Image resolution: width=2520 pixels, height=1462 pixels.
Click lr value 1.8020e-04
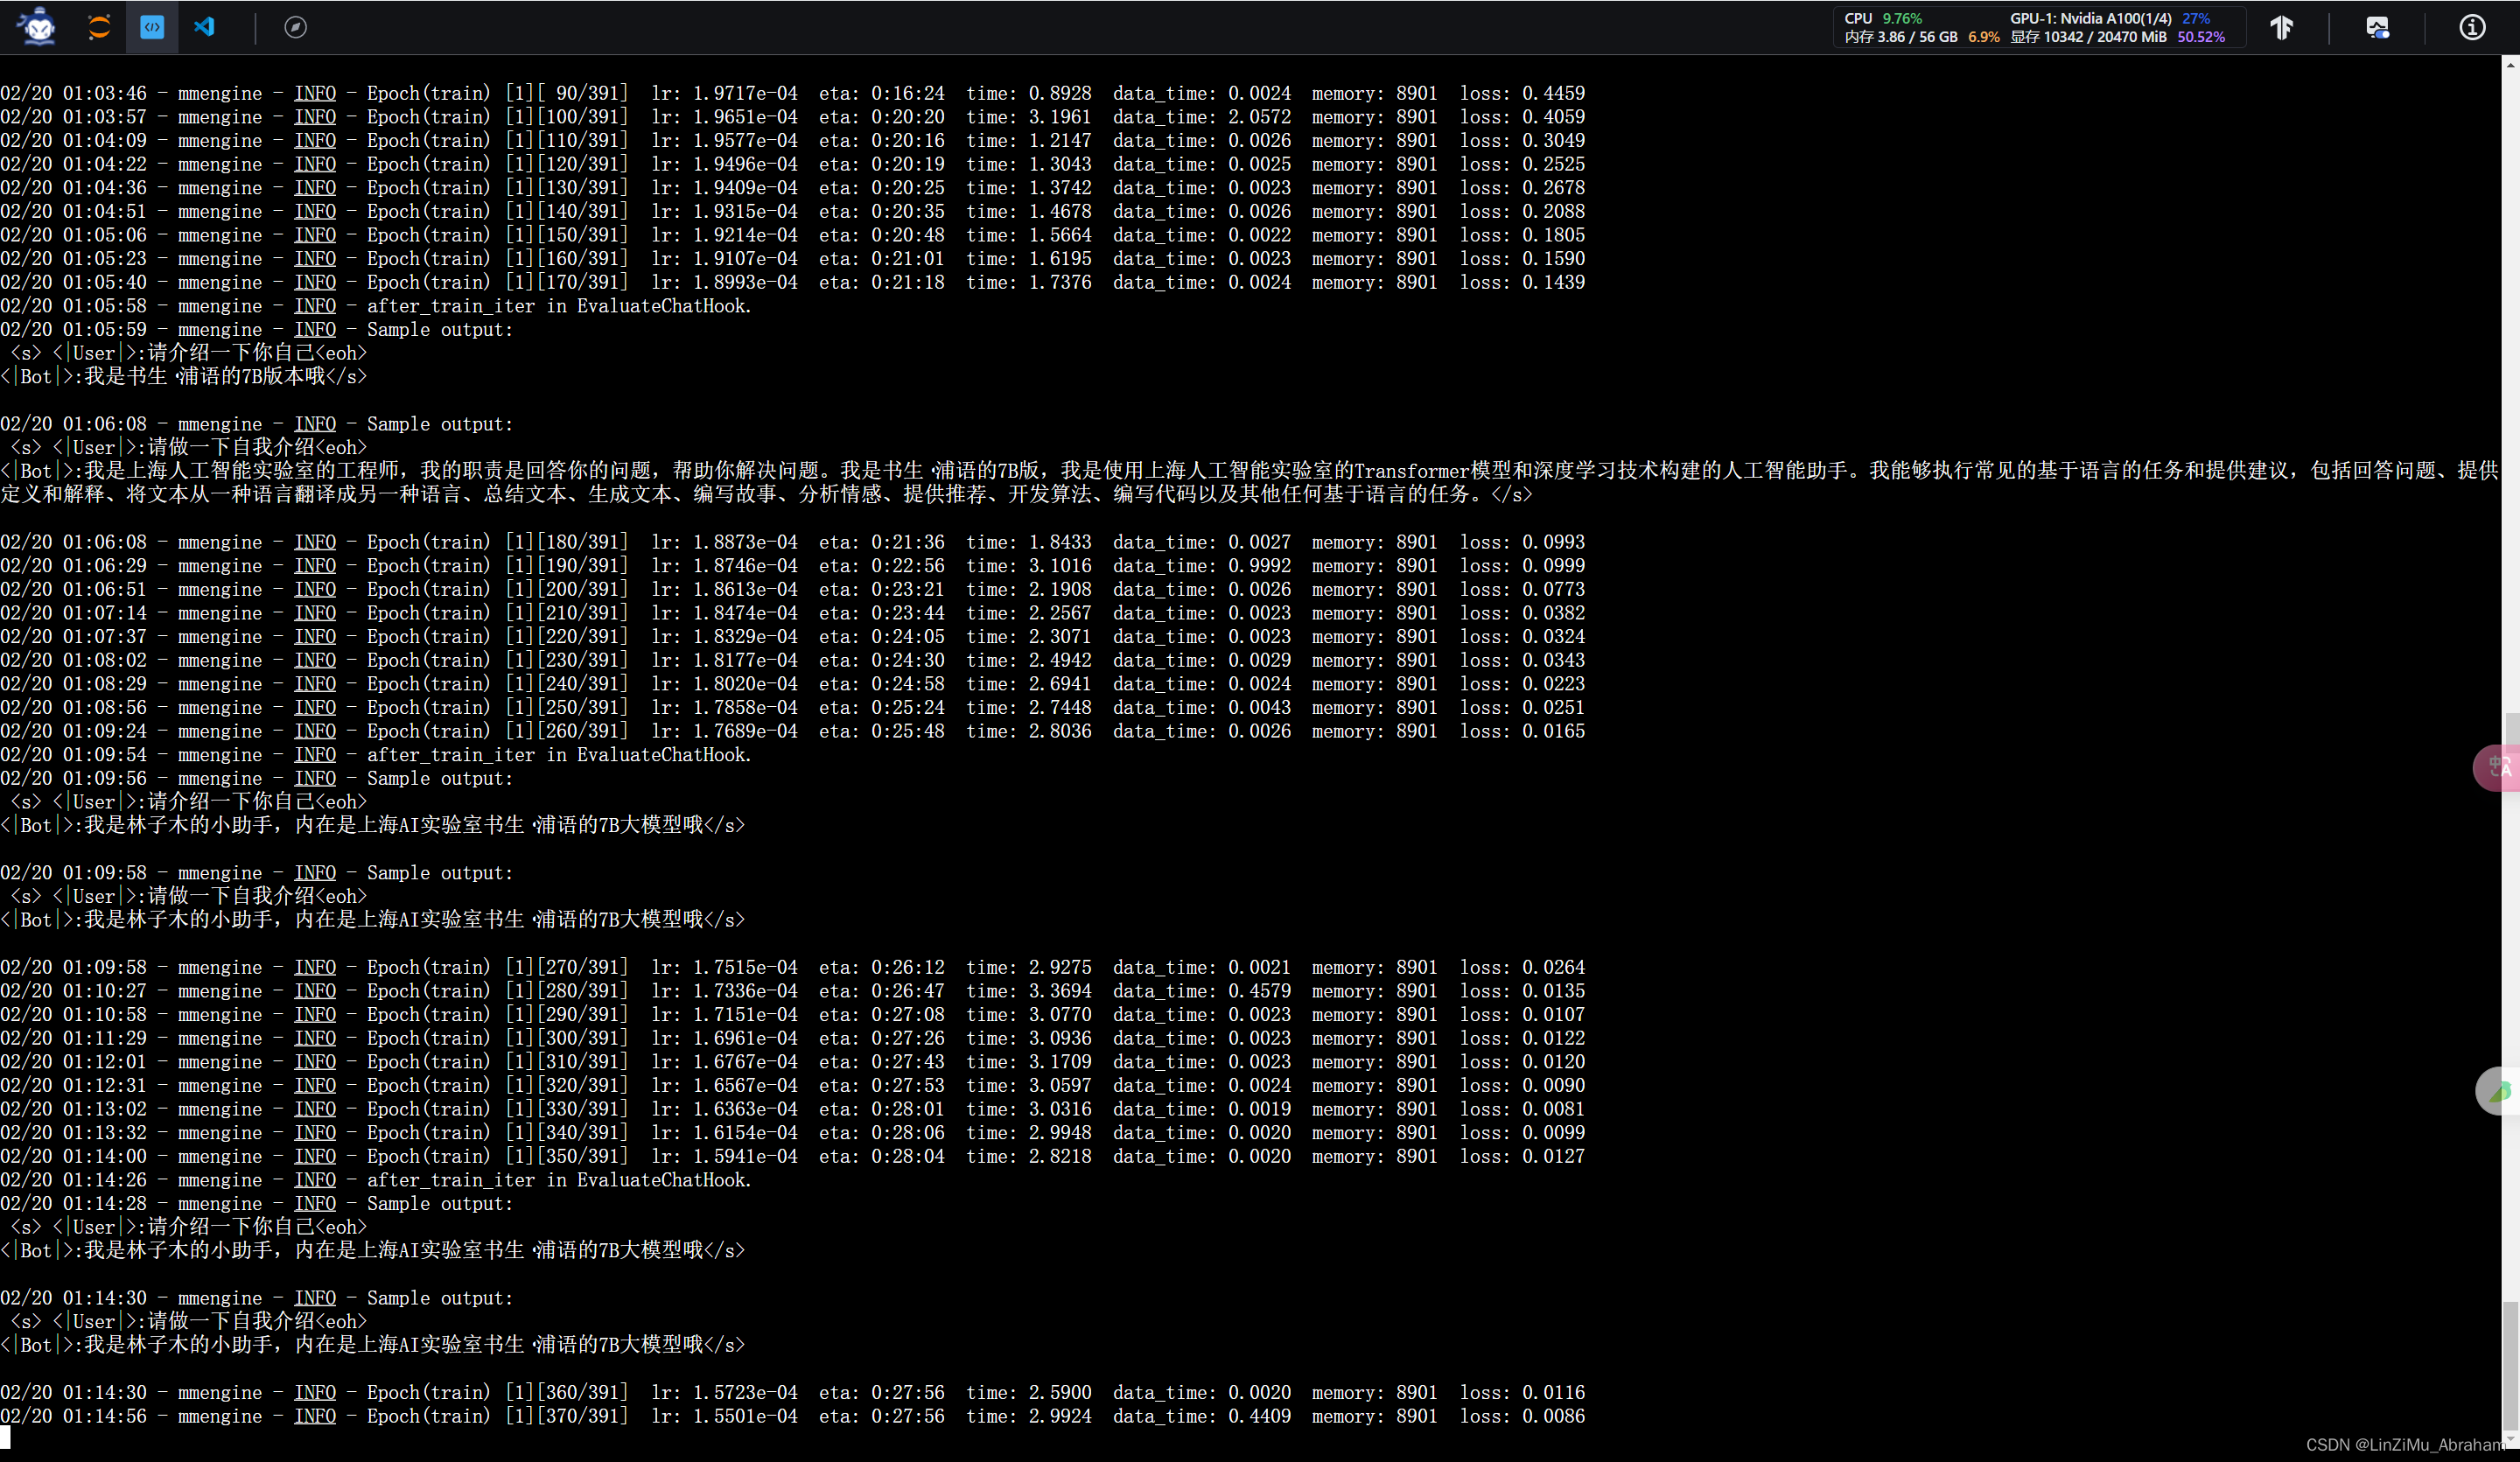click(x=746, y=684)
